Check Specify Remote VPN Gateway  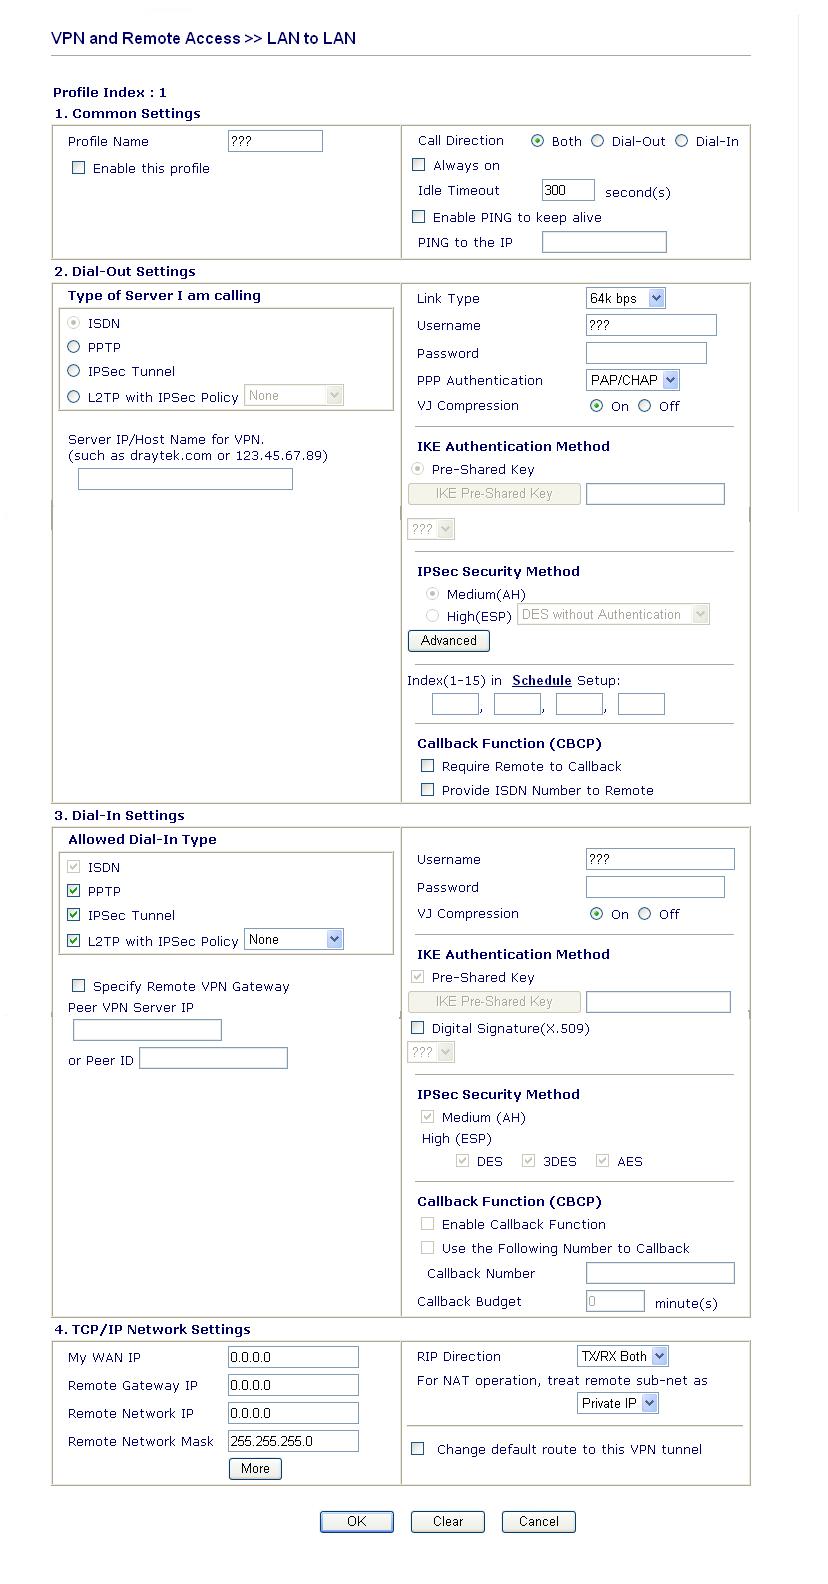tap(79, 986)
